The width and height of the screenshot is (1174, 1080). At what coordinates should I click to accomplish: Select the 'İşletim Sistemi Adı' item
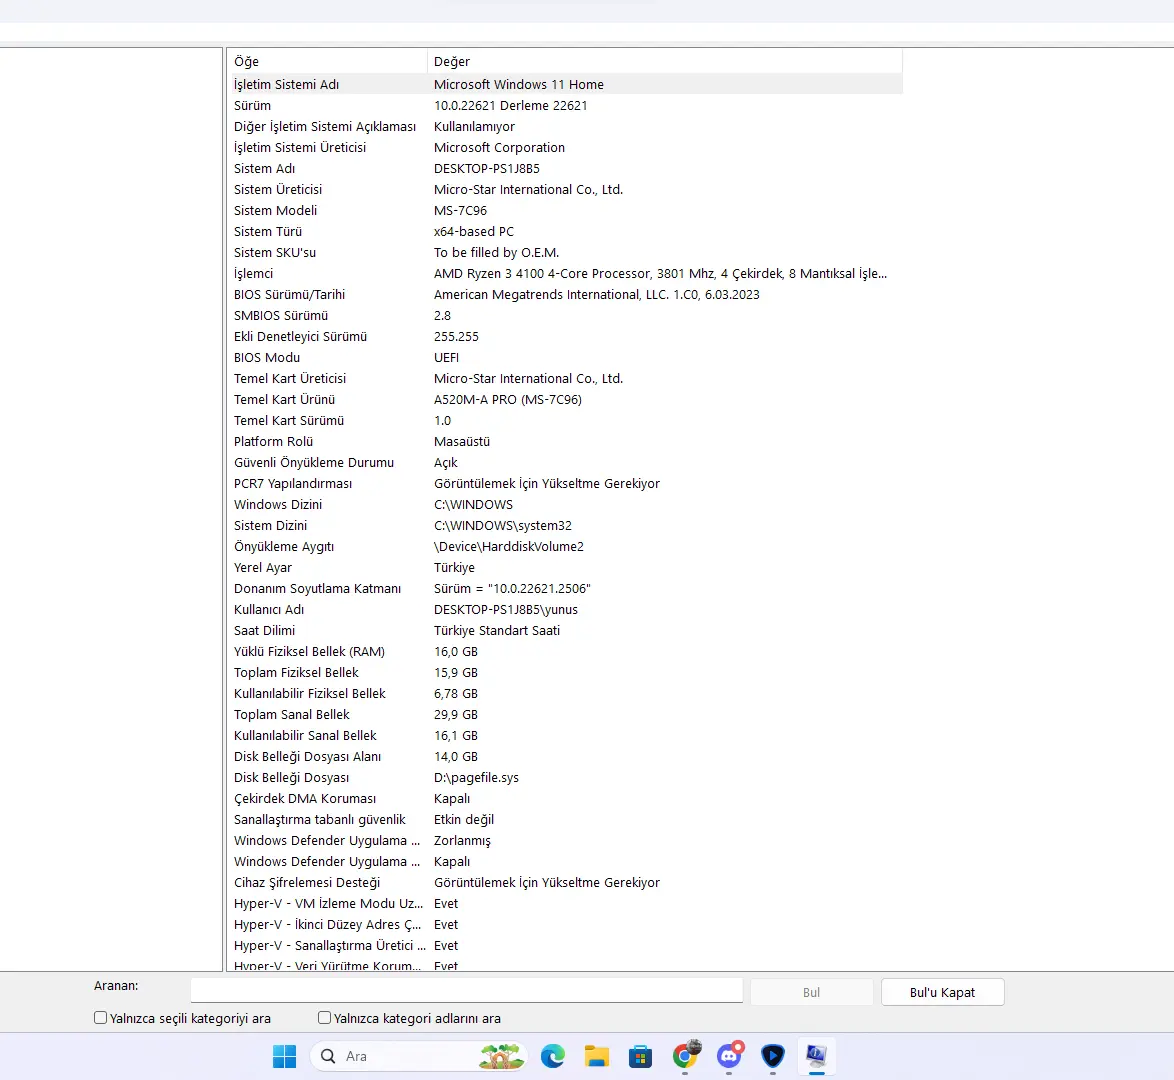pos(286,85)
